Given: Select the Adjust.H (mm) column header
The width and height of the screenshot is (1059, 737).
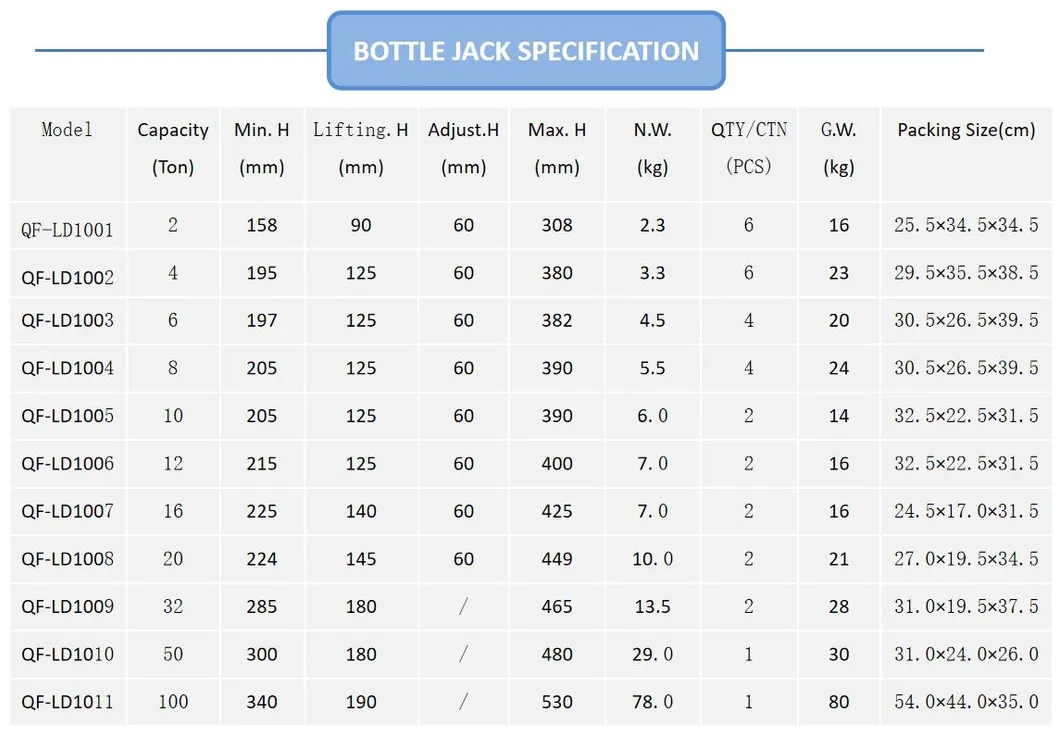Looking at the screenshot, I should [463, 148].
